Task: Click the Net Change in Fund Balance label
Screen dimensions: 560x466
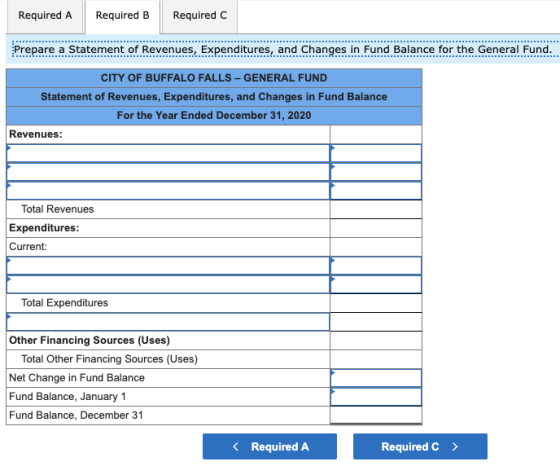Action: pyautogui.click(x=77, y=378)
